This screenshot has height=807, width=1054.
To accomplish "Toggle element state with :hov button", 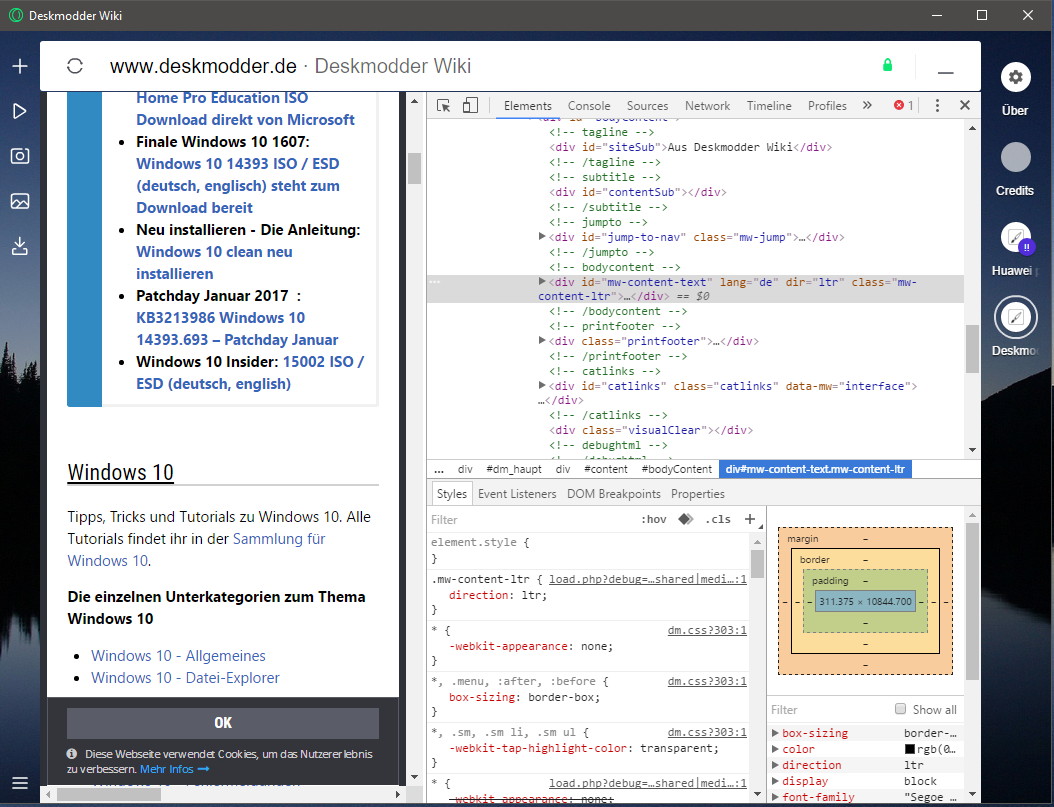I will click(x=653, y=519).
